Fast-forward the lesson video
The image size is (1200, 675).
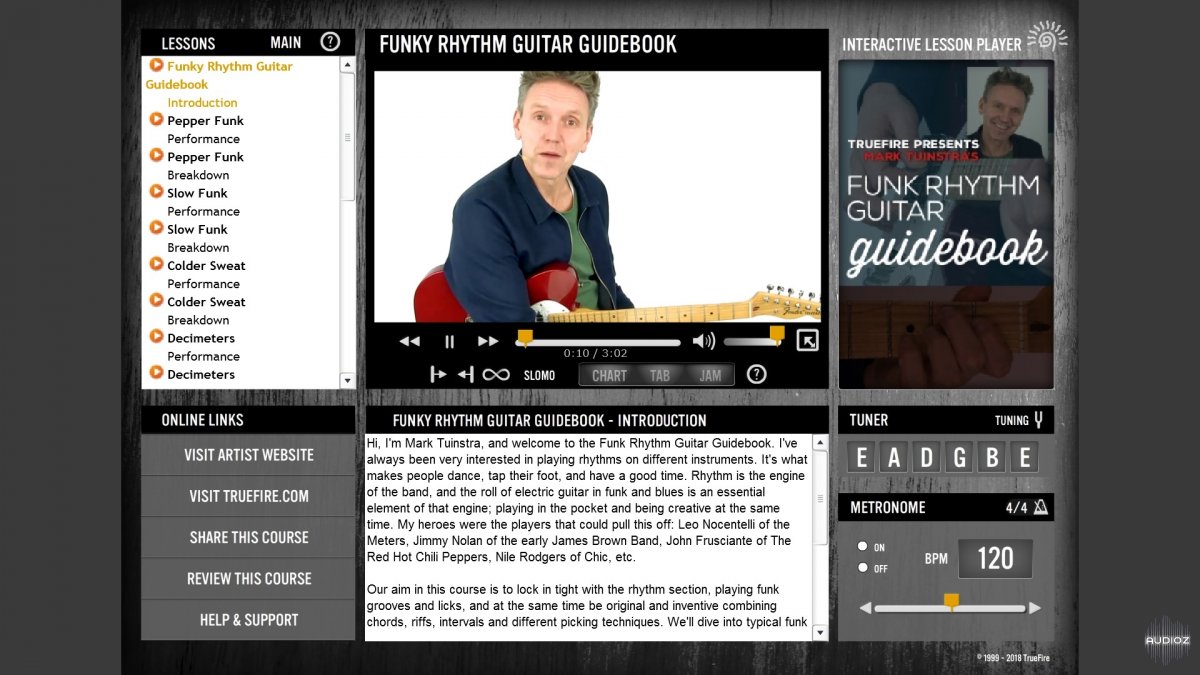click(488, 341)
